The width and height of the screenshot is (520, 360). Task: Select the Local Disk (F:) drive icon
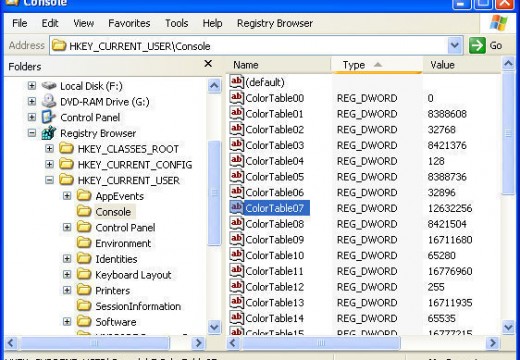(49, 86)
